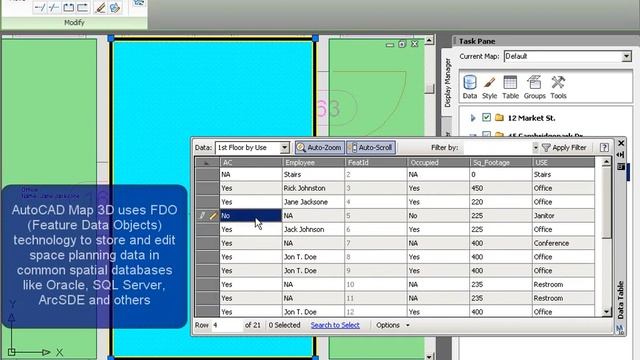
Task: Click the Data Table scrollbar down arrow
Action: tap(606, 312)
